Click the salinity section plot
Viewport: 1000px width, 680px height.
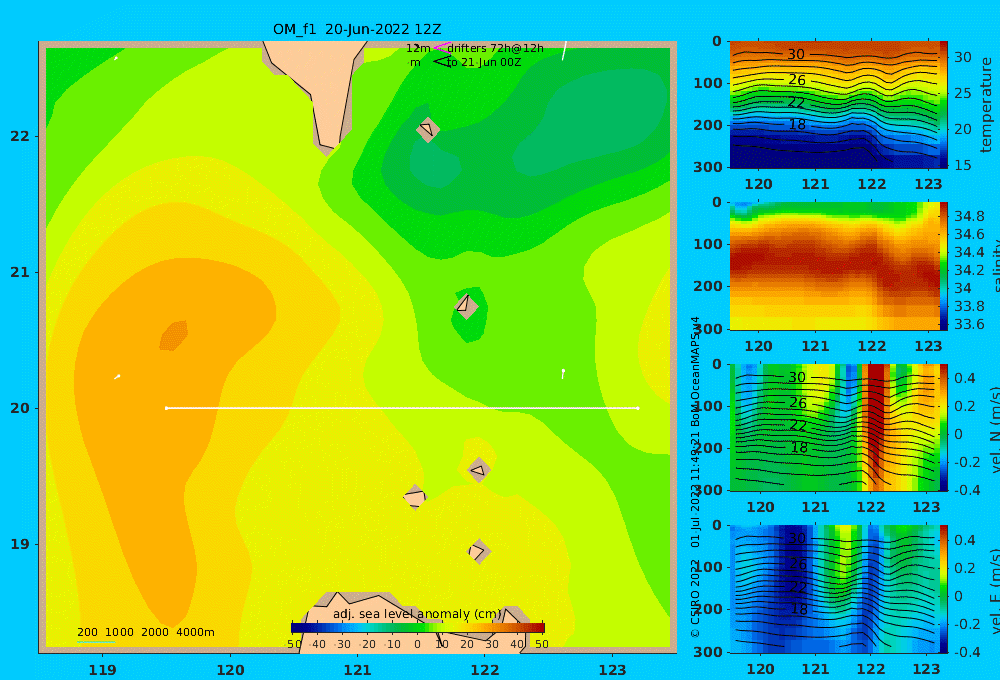[834, 266]
